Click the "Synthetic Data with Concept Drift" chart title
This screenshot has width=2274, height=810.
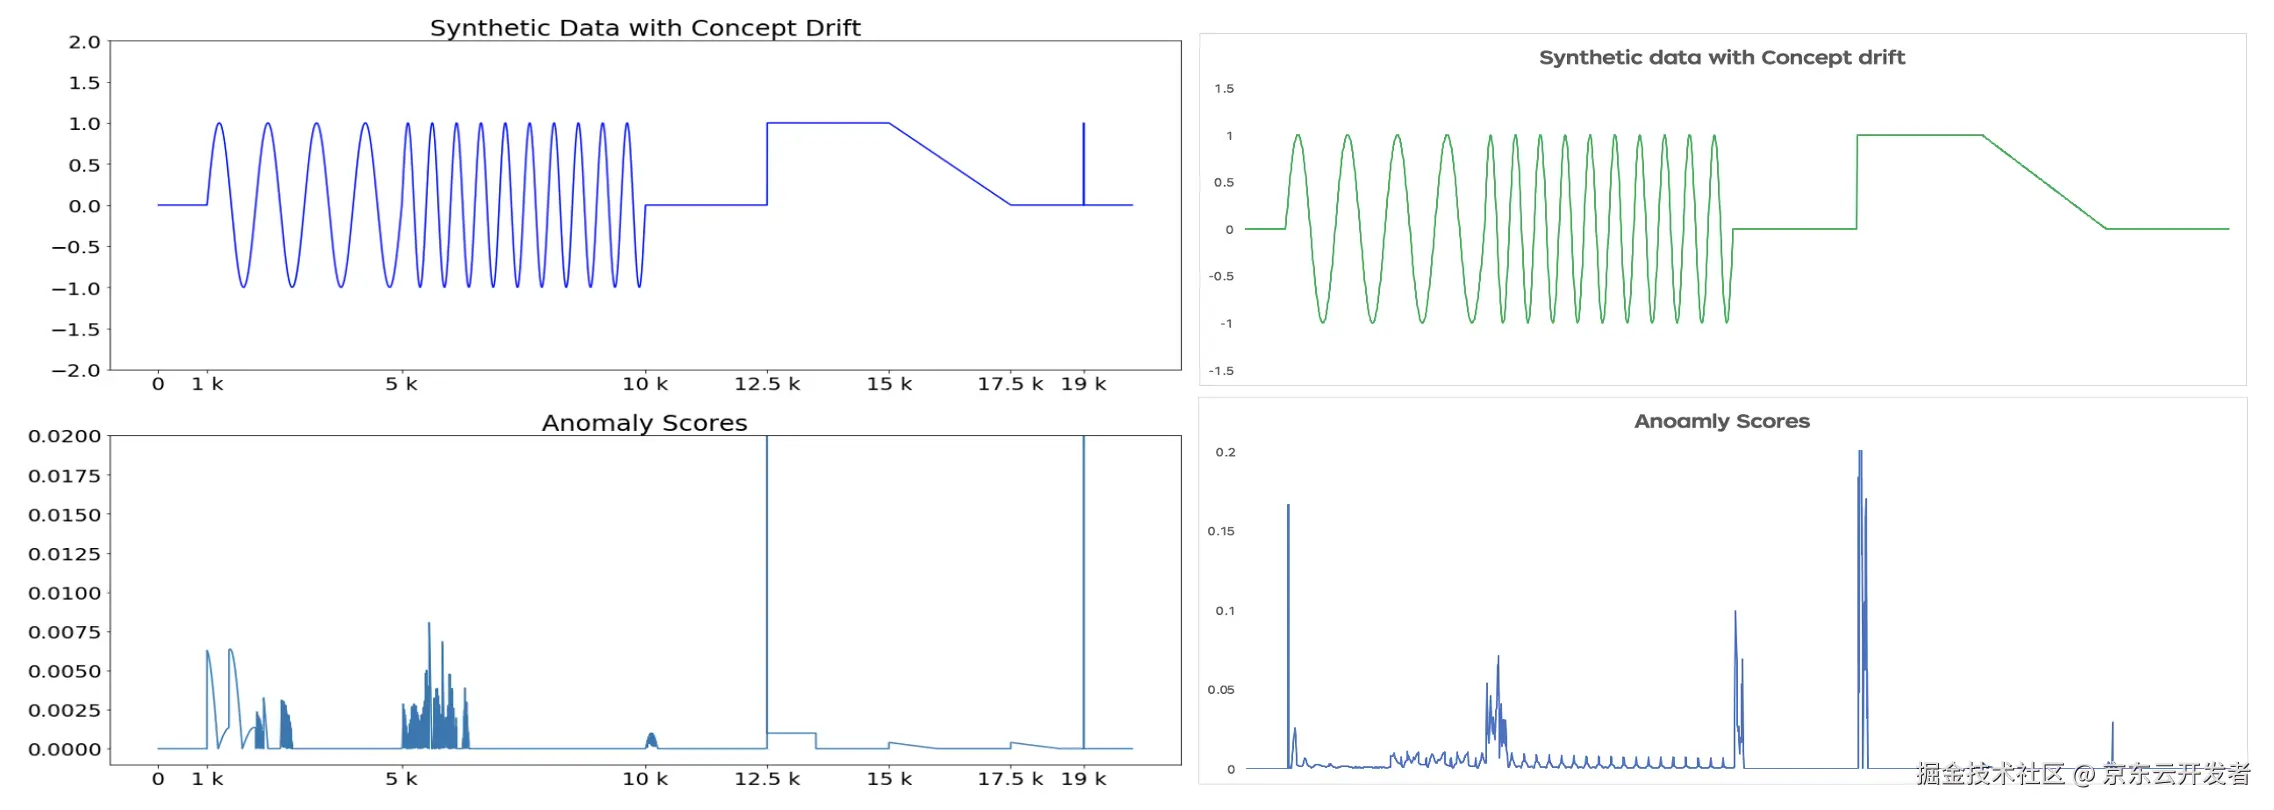pos(645,28)
